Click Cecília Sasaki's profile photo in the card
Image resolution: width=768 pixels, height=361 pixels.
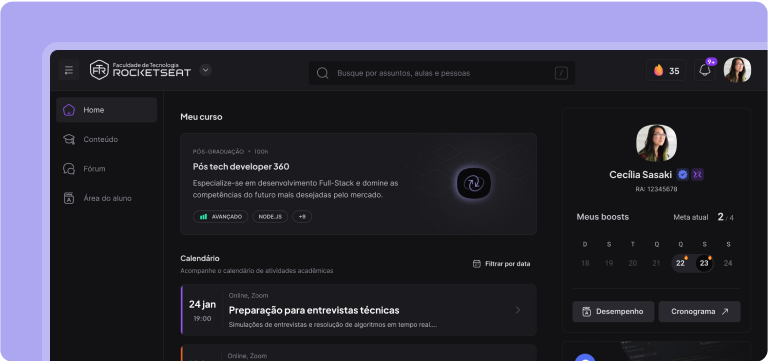pos(656,143)
